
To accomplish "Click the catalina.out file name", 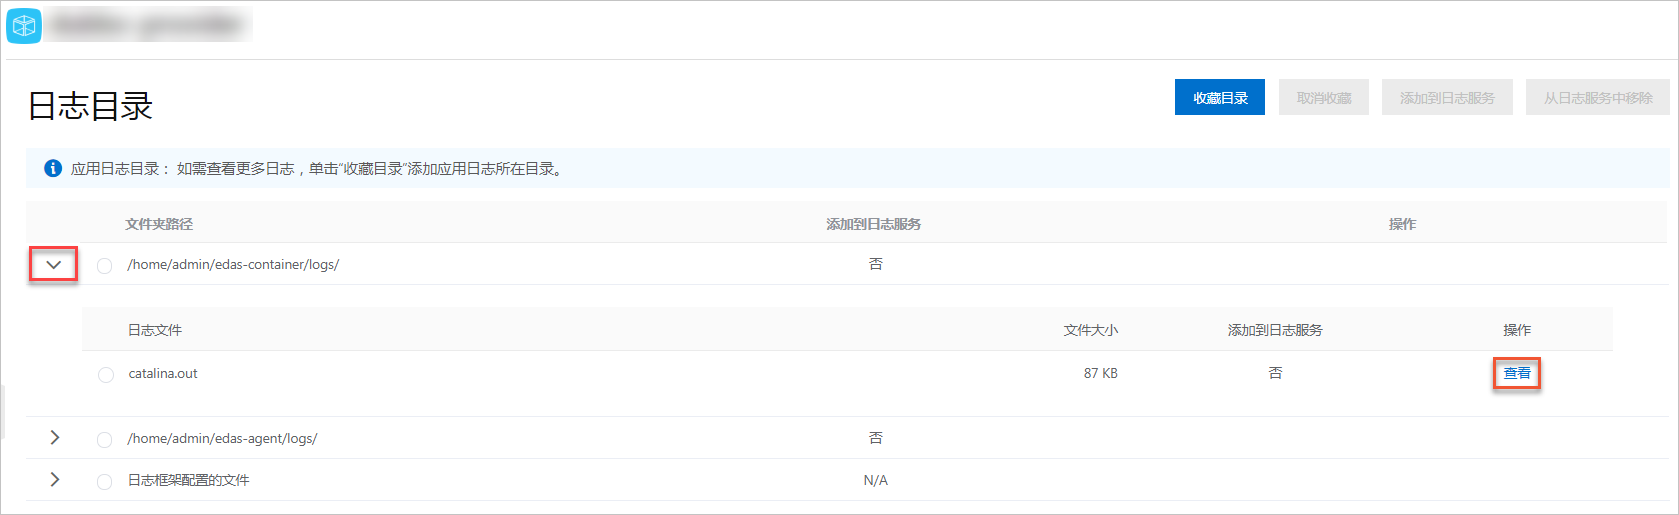I will 163,373.
